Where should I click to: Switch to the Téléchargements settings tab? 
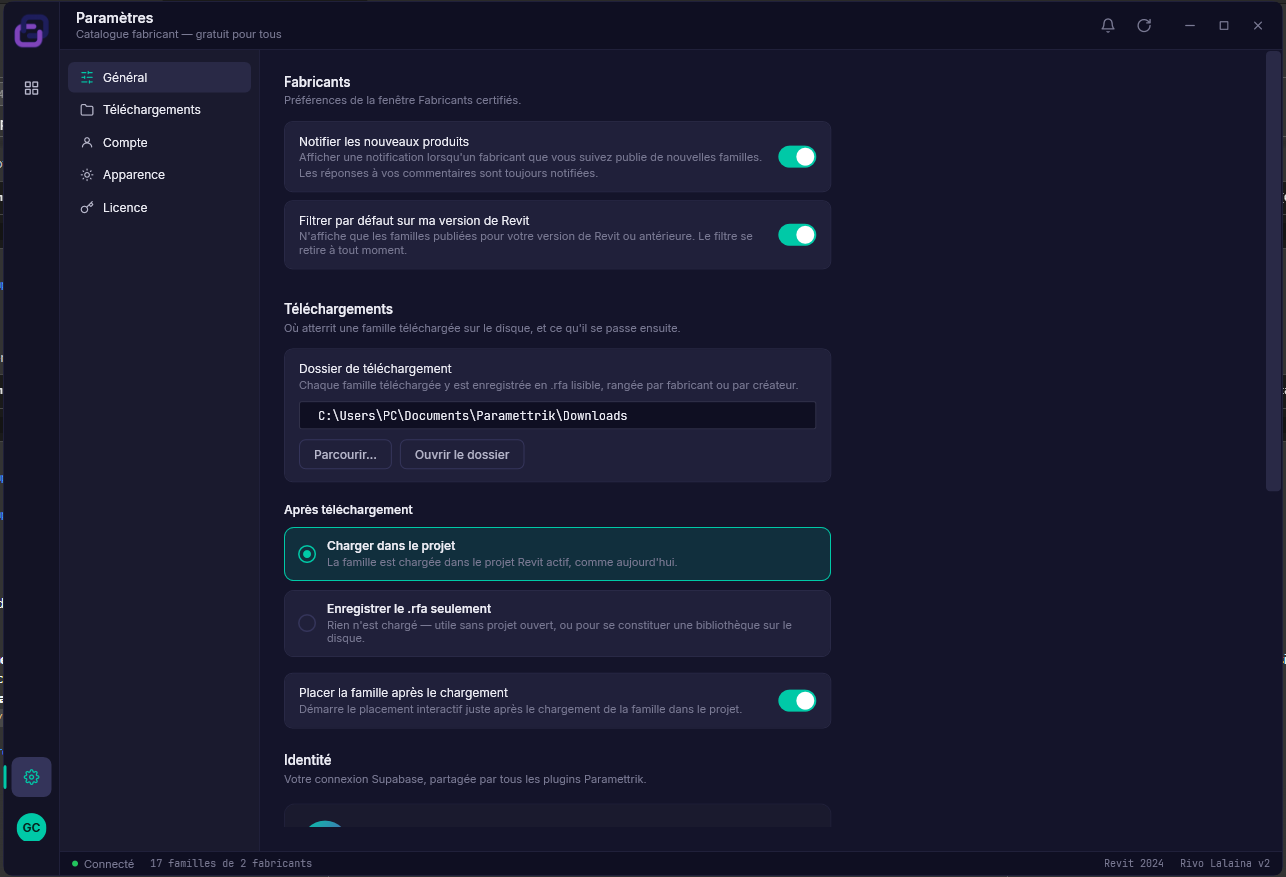[159, 110]
